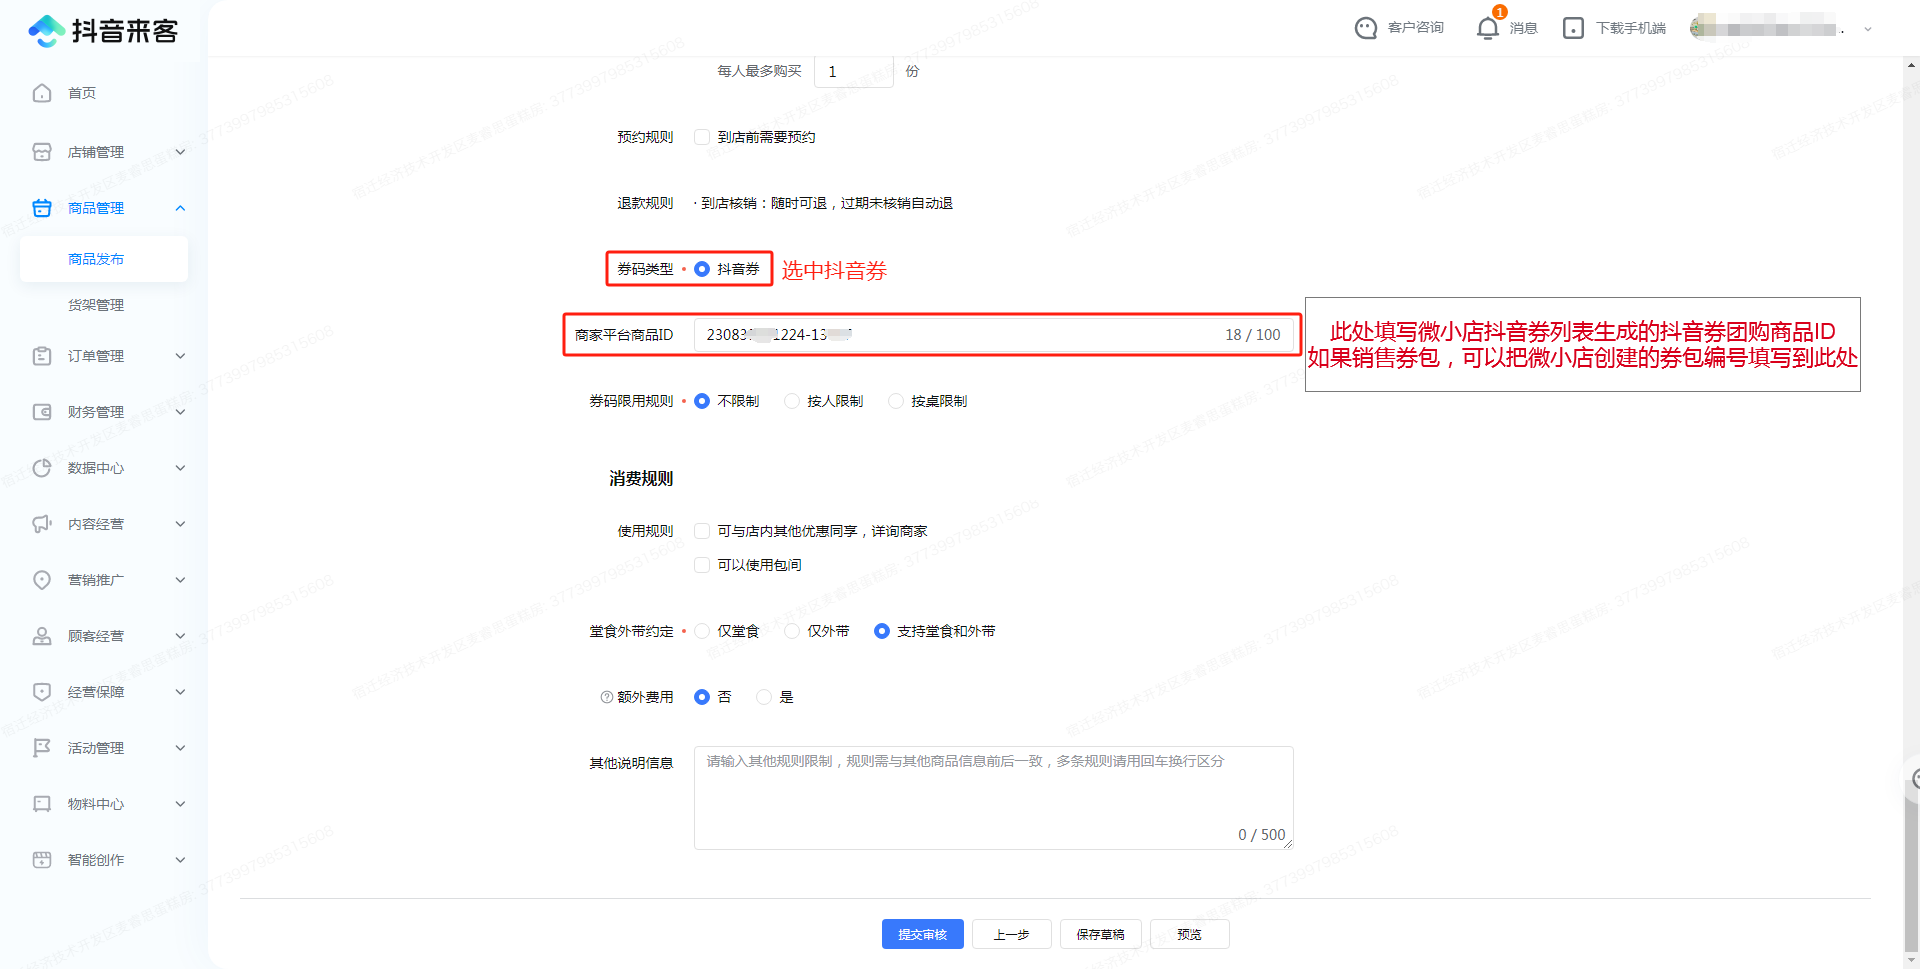The width and height of the screenshot is (1920, 969).
Task: Select 按人限制 radio option
Action: (x=792, y=401)
